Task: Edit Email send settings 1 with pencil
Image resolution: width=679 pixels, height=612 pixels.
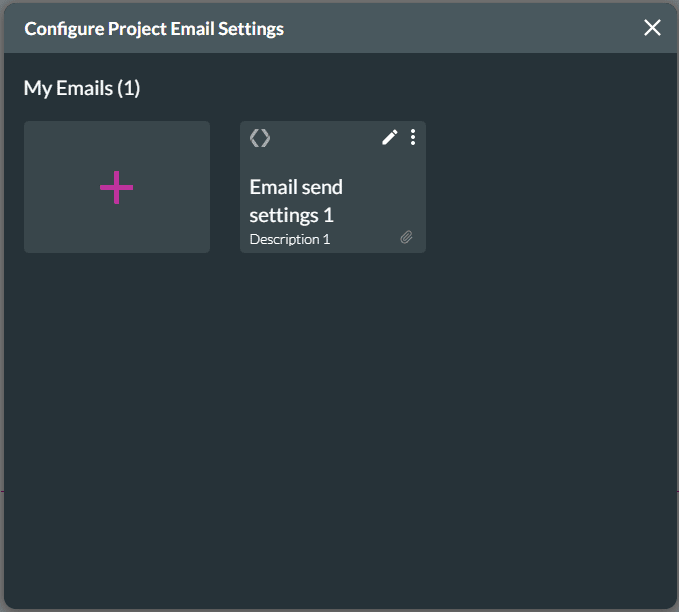Action: pyautogui.click(x=390, y=138)
